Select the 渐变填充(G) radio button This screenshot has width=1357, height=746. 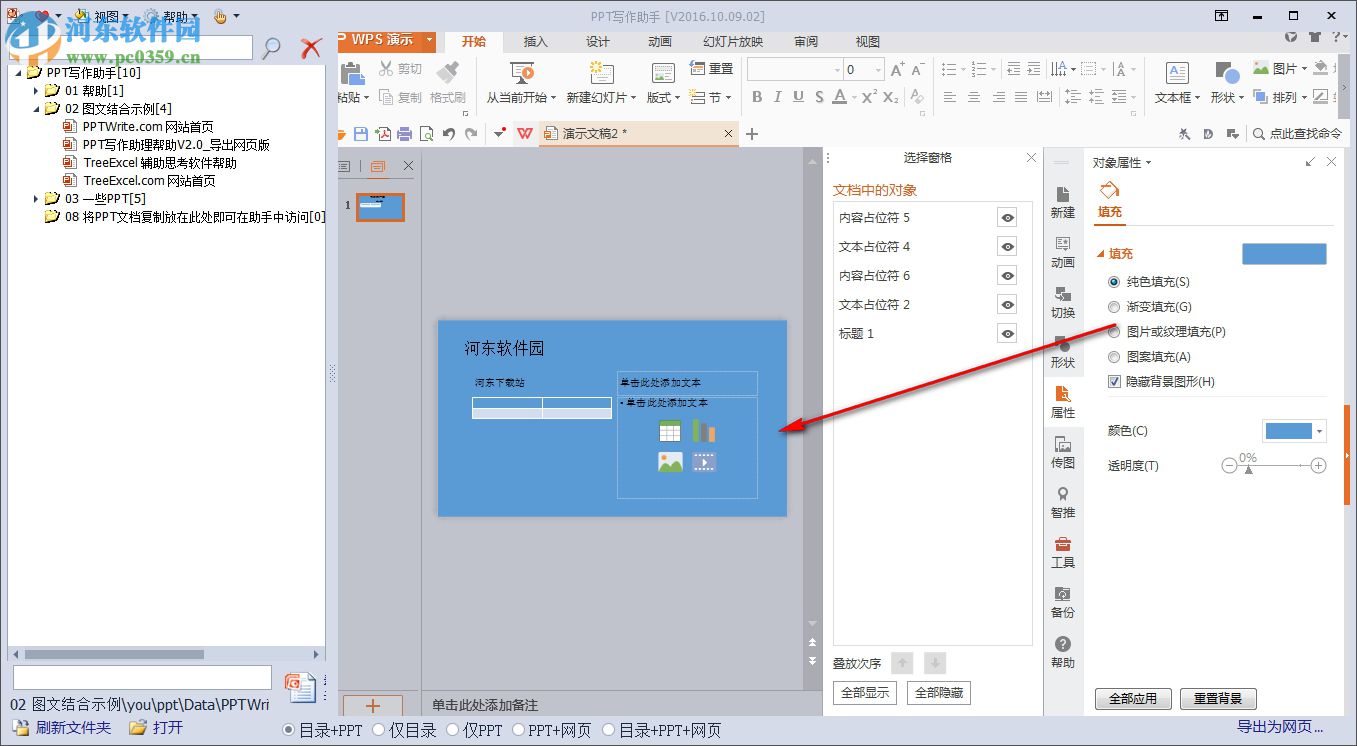coord(1114,307)
